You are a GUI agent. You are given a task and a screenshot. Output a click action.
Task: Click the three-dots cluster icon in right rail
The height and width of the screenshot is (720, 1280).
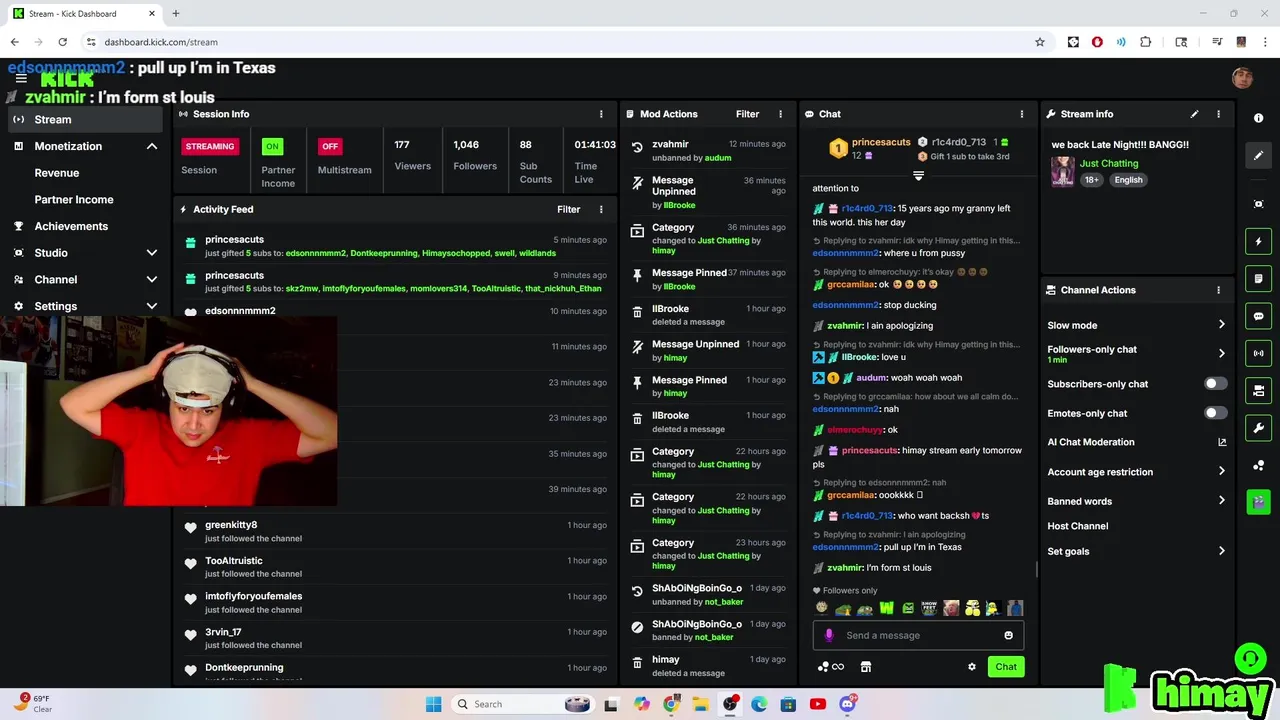1258,465
